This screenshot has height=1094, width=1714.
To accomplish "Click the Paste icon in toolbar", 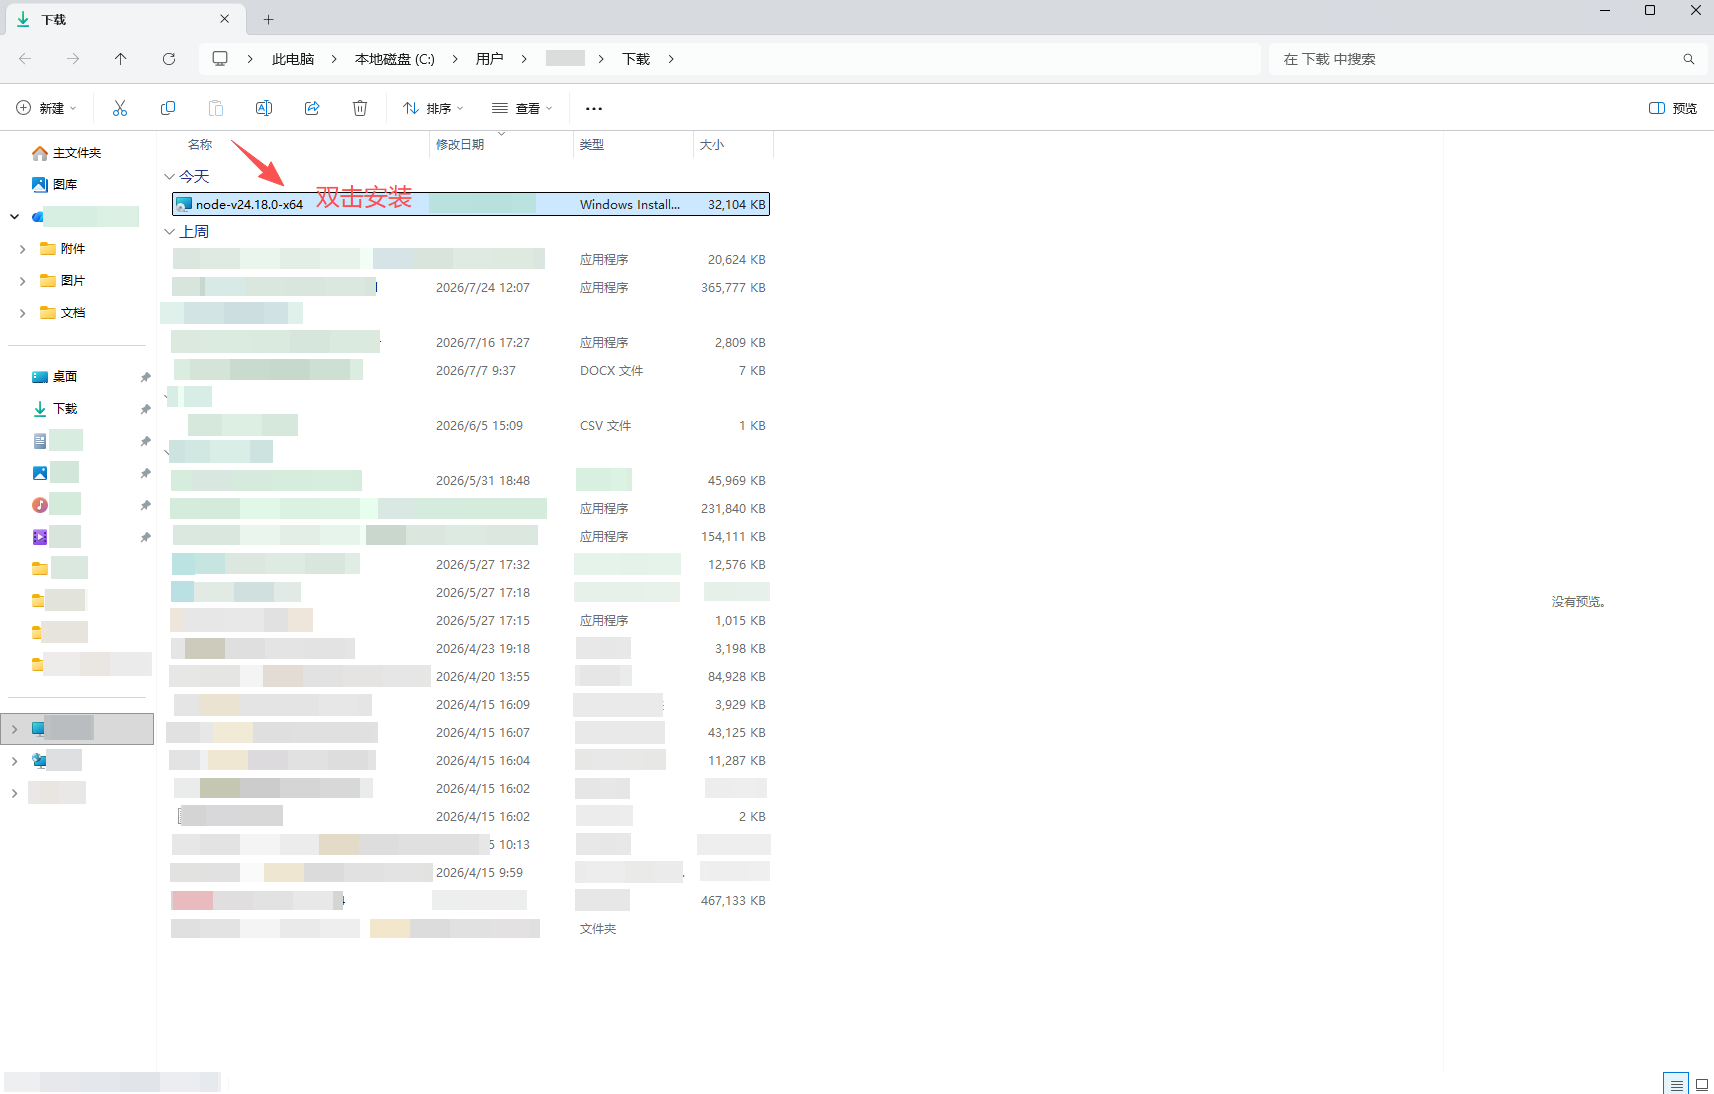I will coord(216,108).
